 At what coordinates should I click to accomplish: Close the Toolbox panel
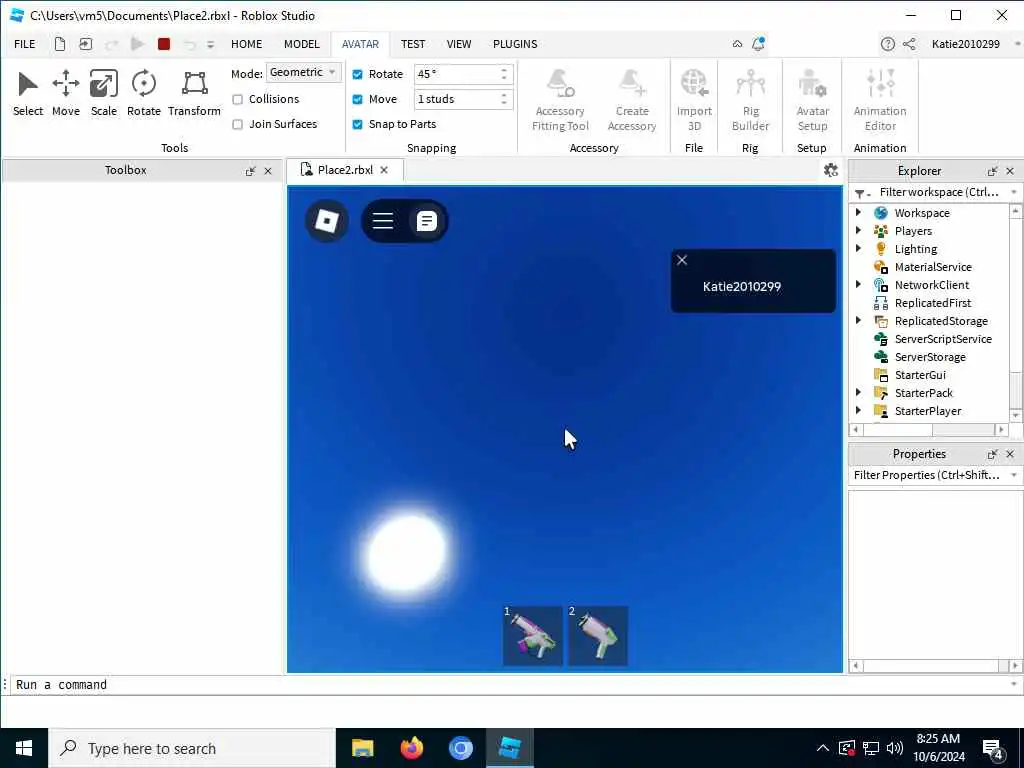coord(268,170)
